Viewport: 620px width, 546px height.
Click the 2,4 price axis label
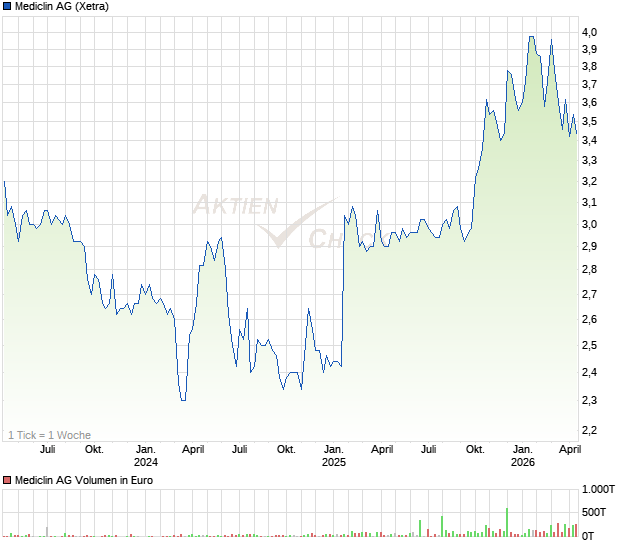tap(589, 372)
